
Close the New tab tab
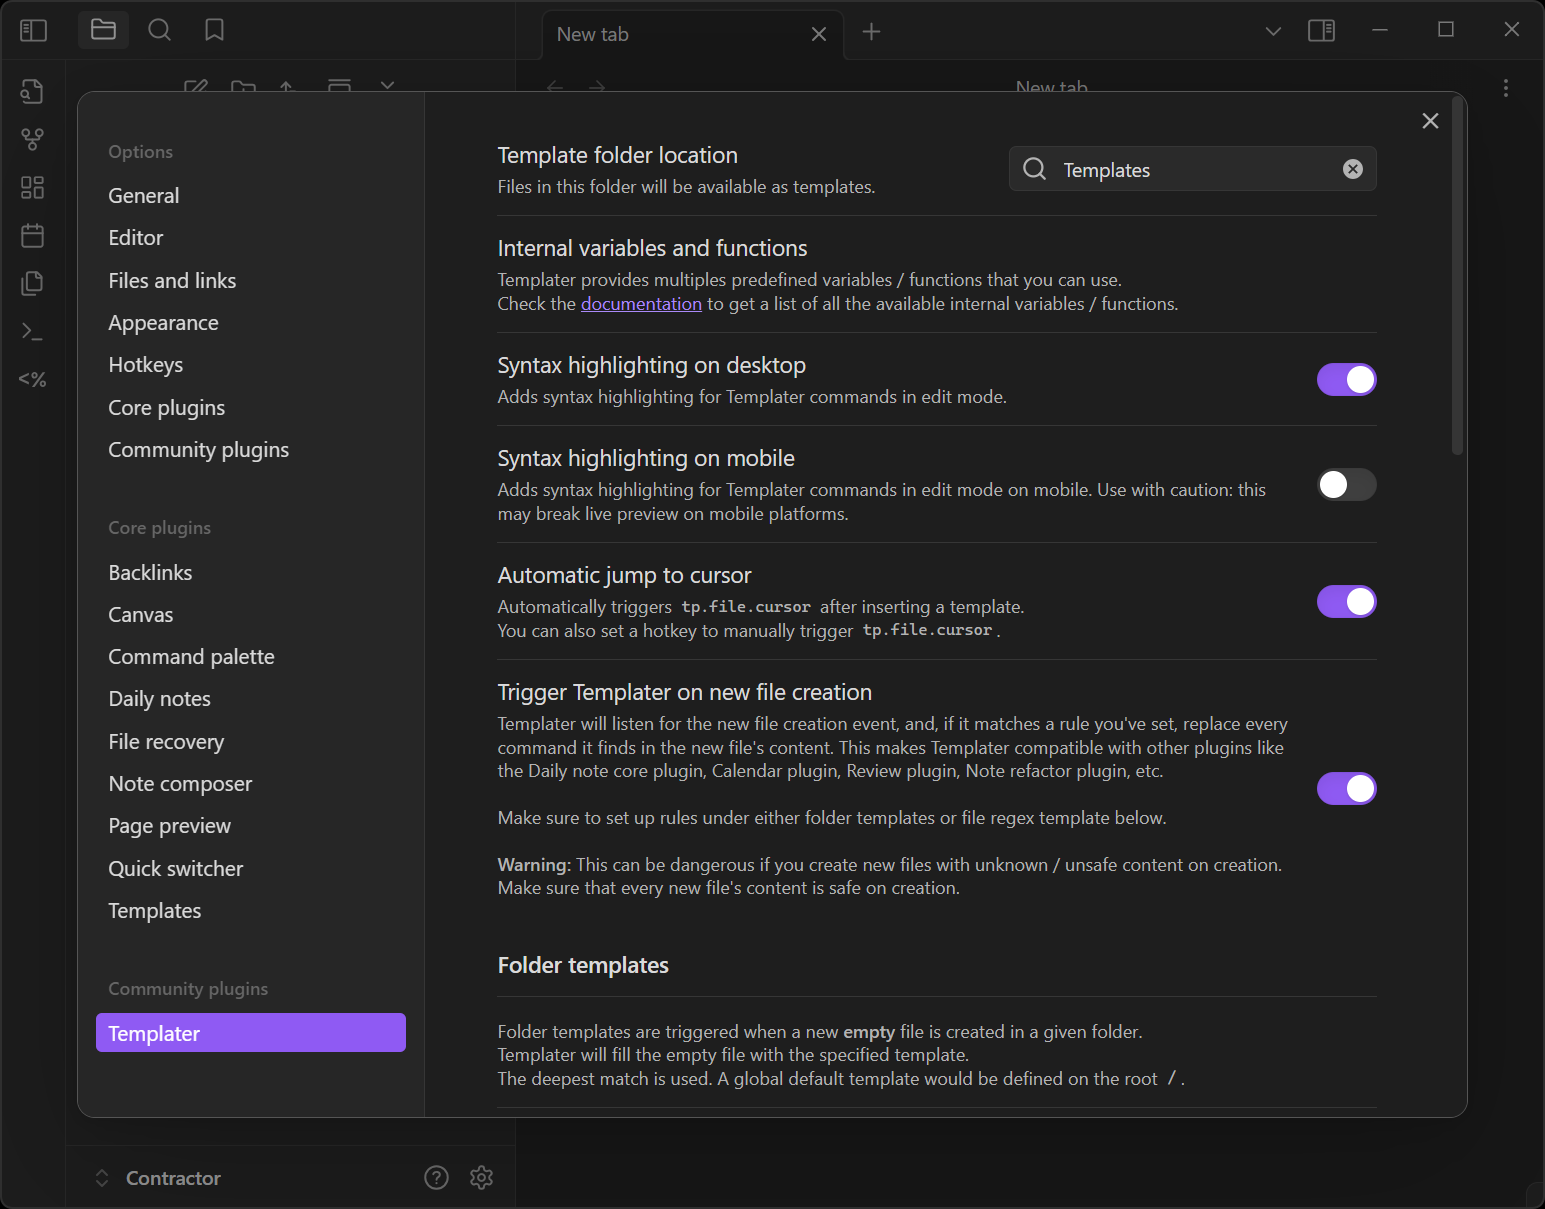818,34
